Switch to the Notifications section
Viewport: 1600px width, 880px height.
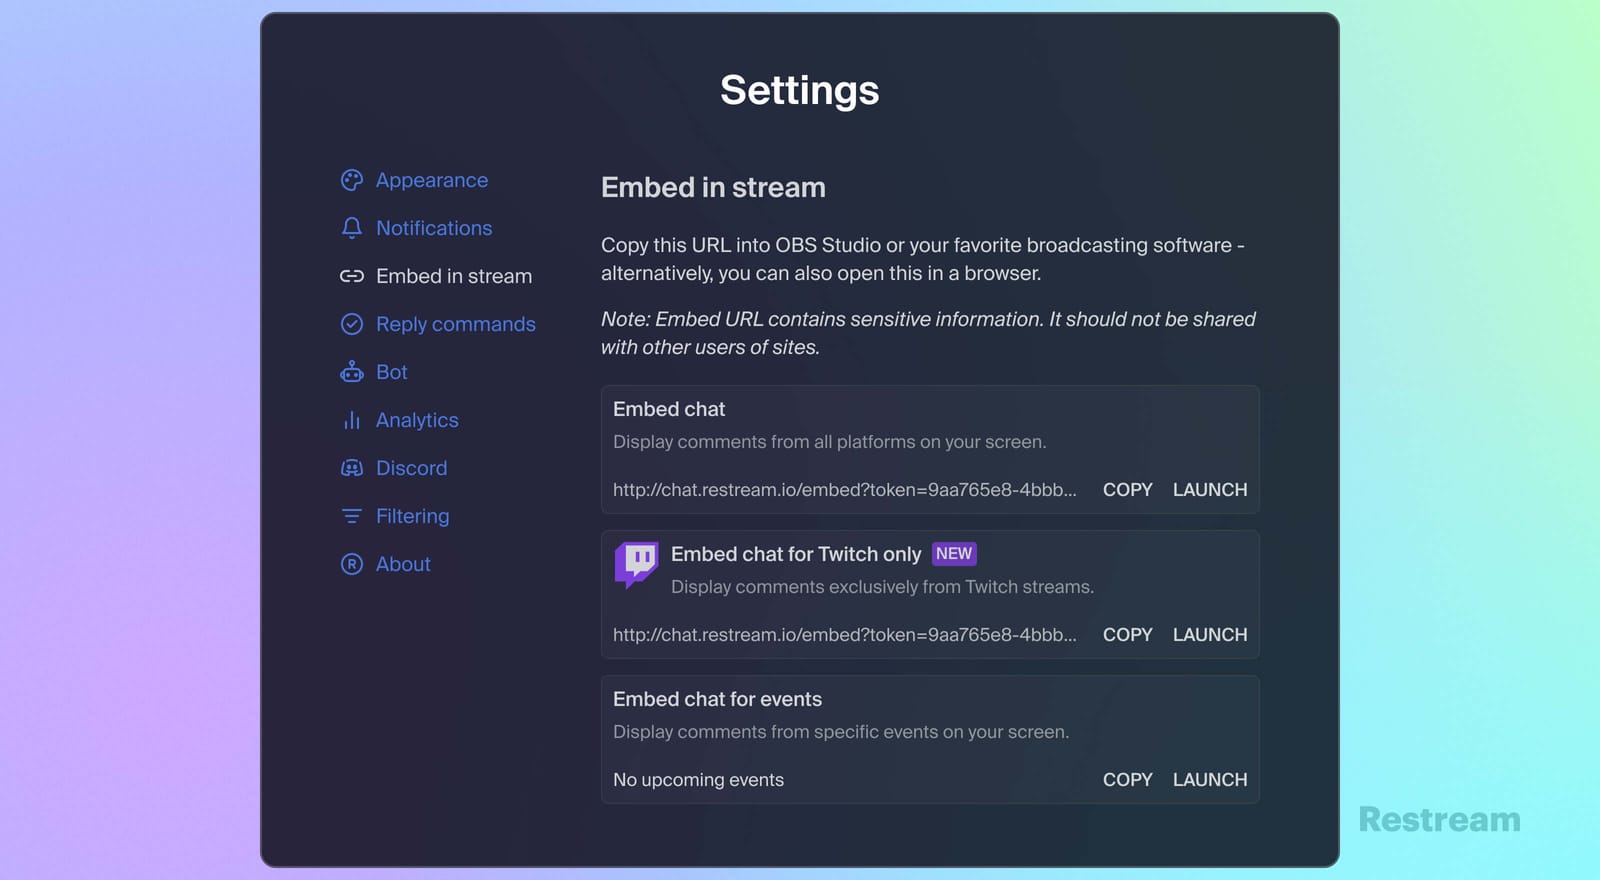click(x=434, y=228)
